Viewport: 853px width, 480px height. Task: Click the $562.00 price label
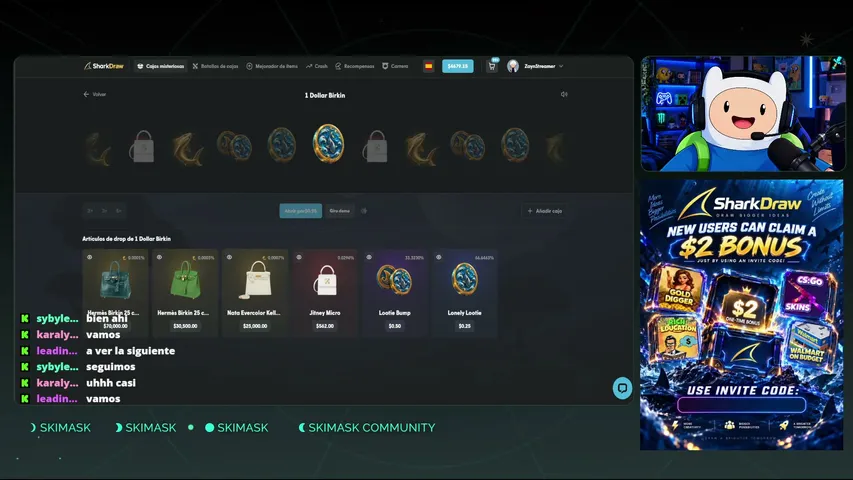coord(325,326)
